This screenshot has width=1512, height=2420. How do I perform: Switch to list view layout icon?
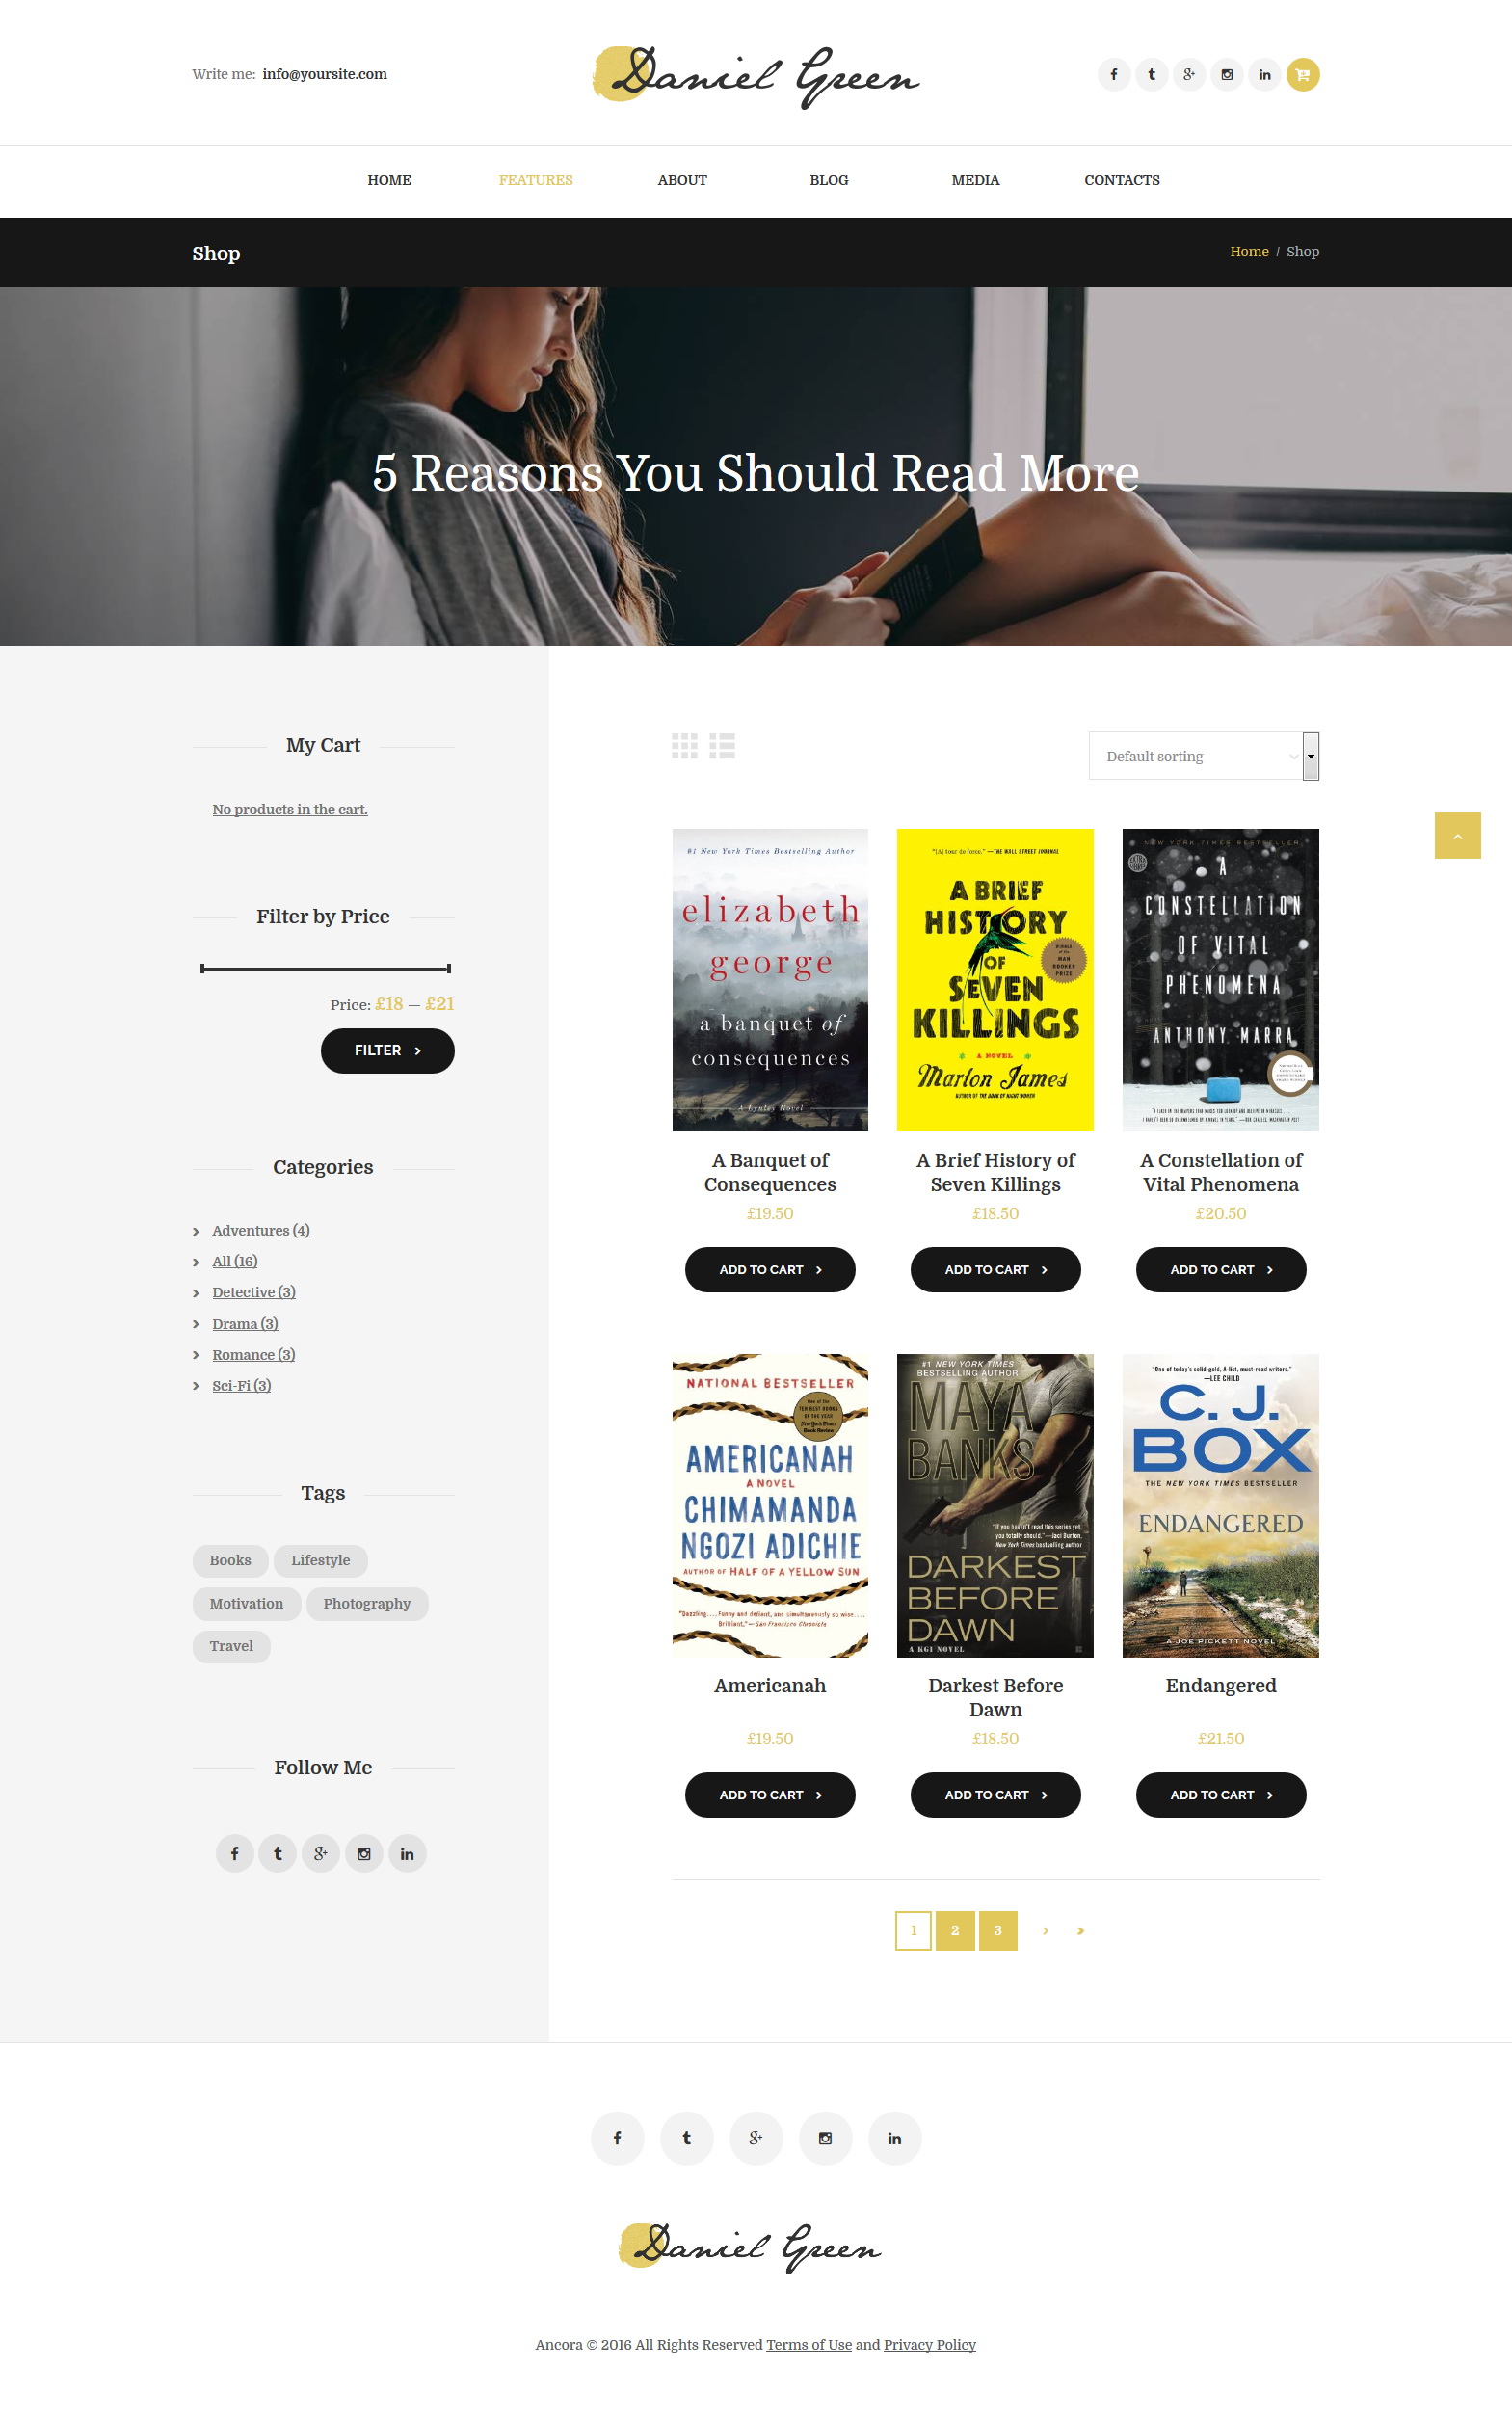722,745
